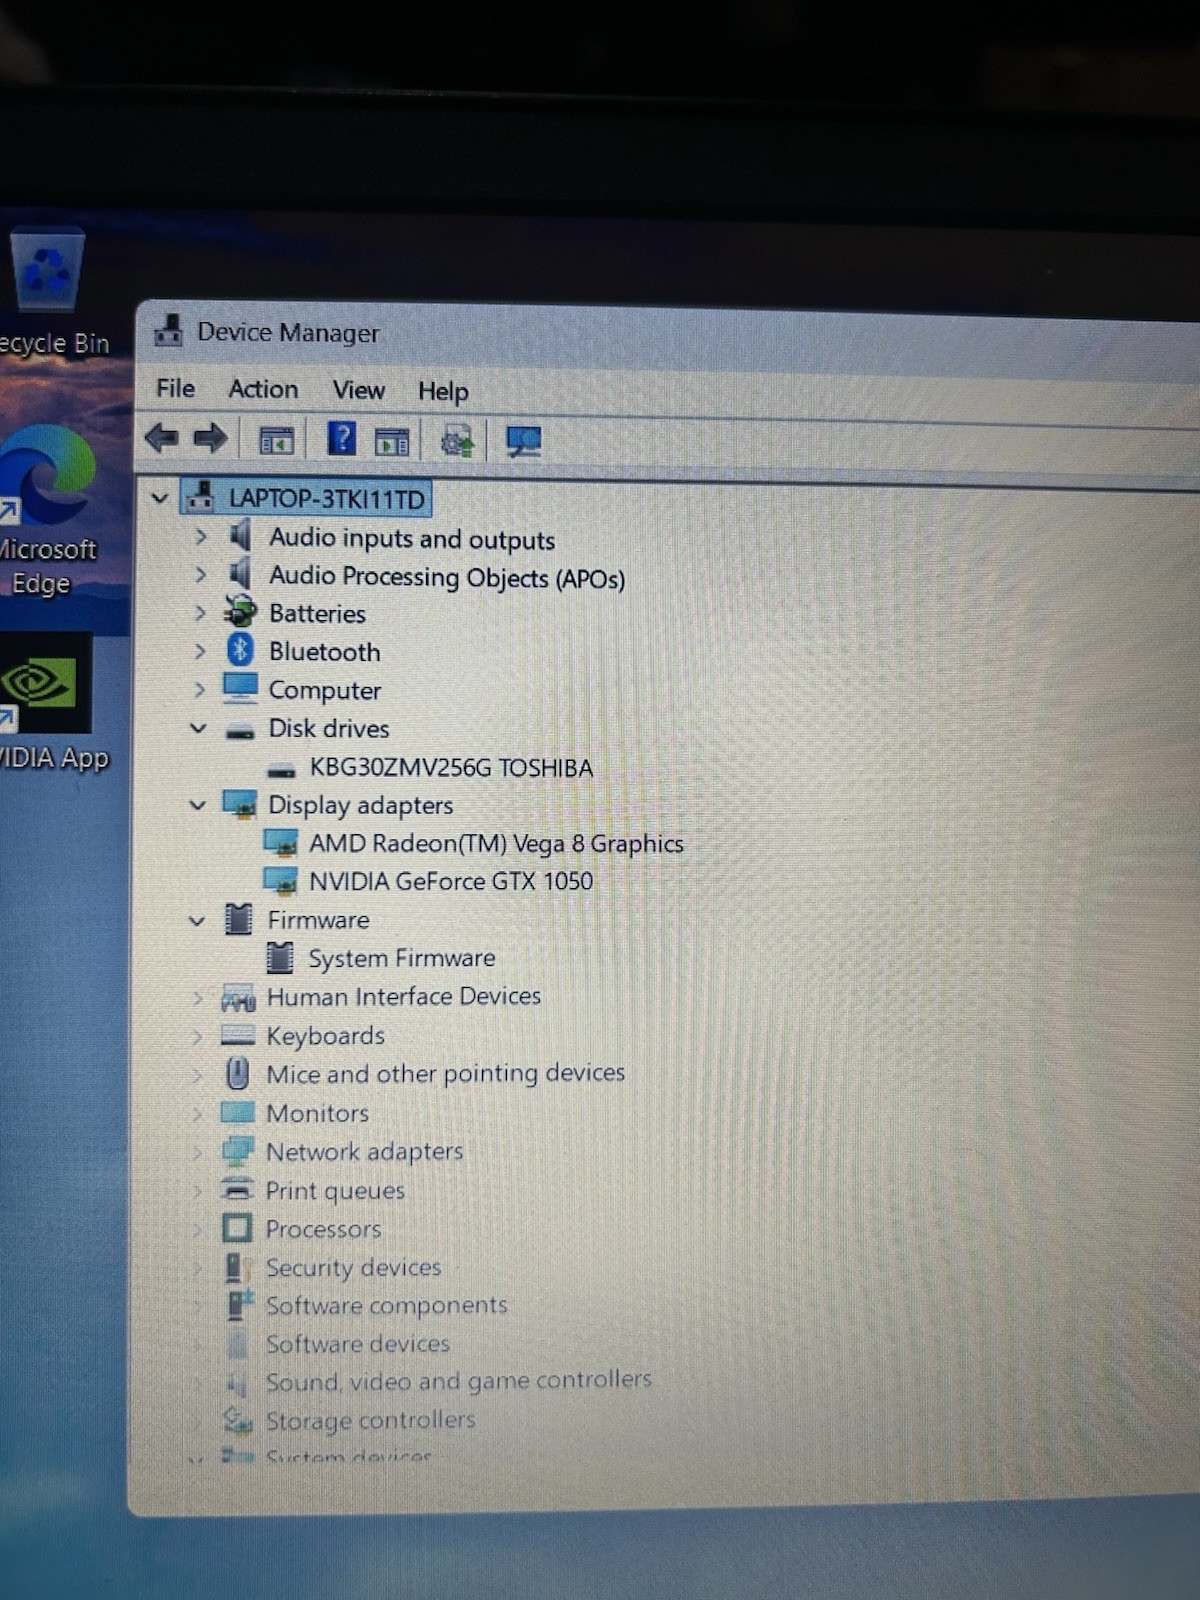The width and height of the screenshot is (1200, 1600).
Task: Expand Audio inputs and outputs chevron
Action: [200, 536]
